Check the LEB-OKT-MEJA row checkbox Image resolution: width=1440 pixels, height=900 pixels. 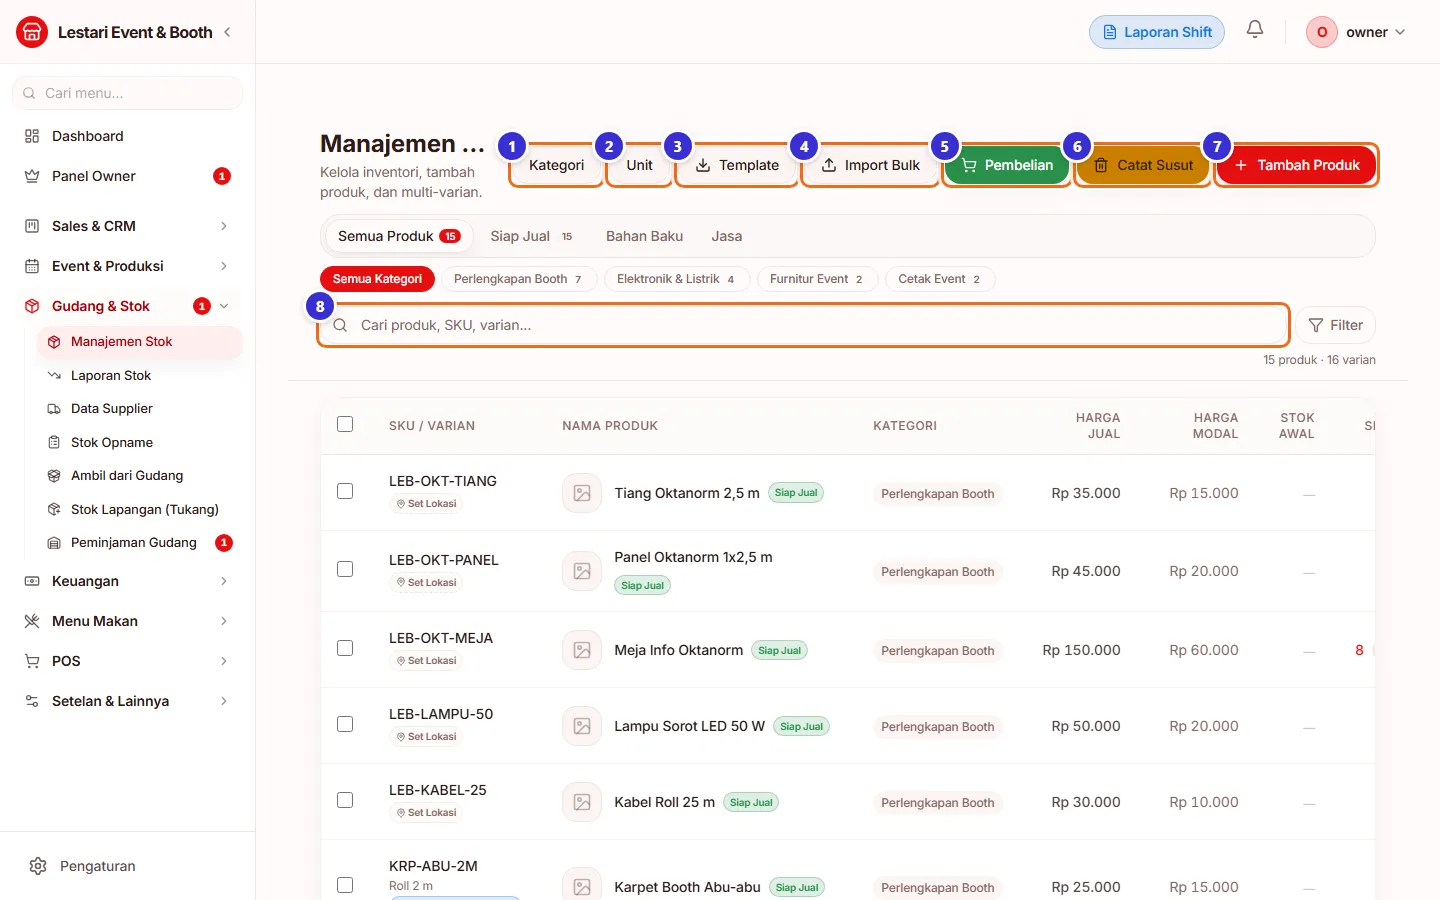click(345, 648)
